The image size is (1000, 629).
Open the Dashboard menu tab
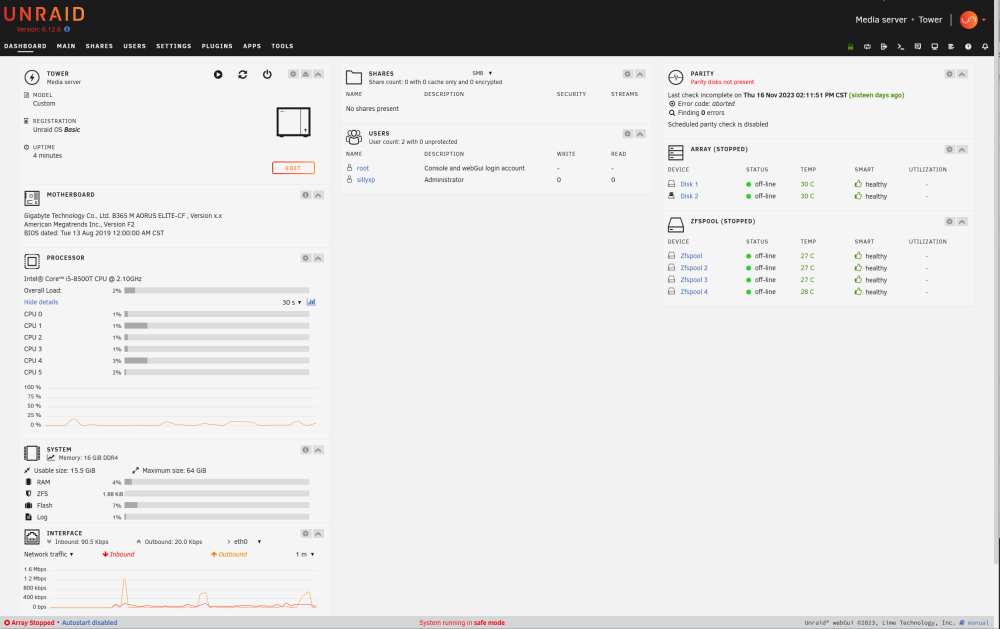(26, 46)
